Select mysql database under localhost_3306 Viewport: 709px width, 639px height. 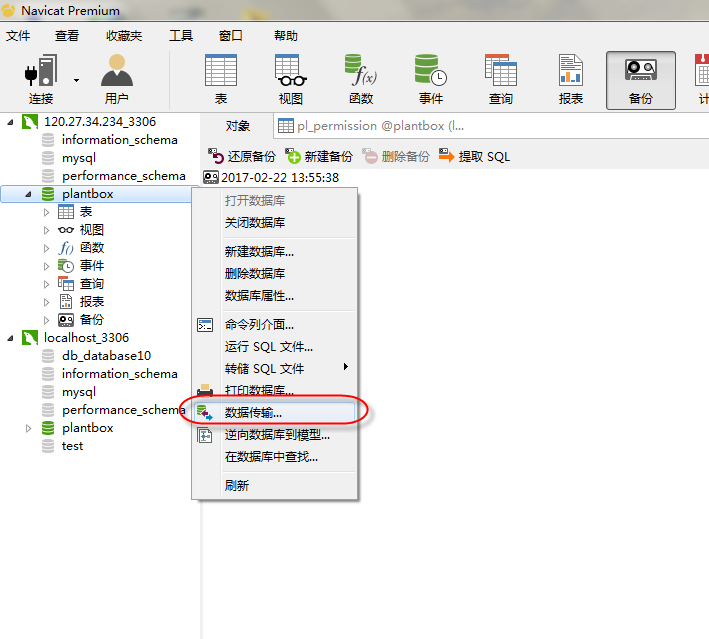pos(79,392)
